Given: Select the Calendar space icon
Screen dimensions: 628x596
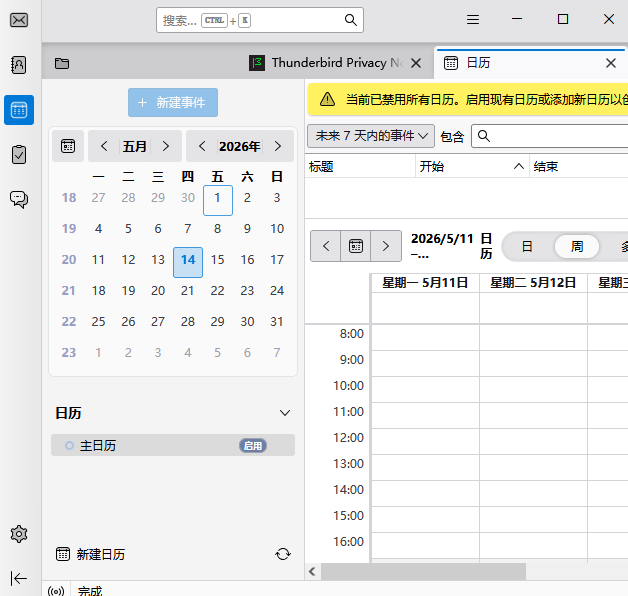Looking at the screenshot, I should [x=19, y=110].
